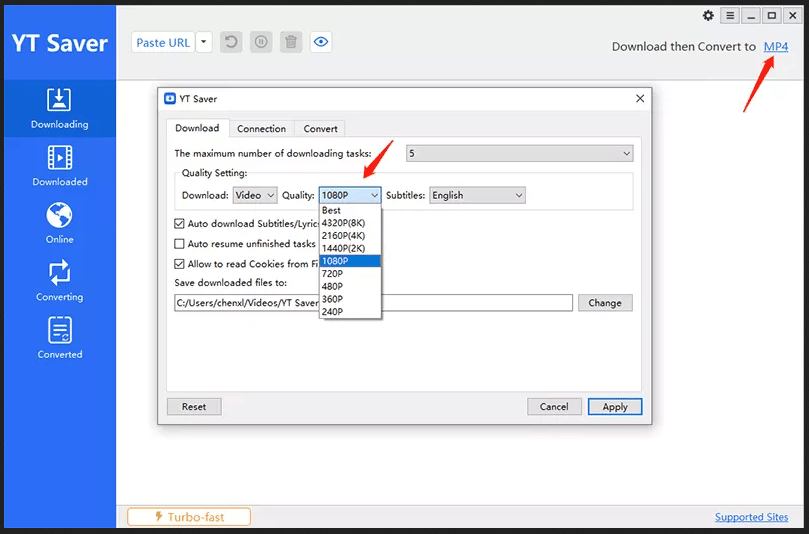The image size is (809, 534).
Task: Uncheck Auto download Subtitles/Lyrics checkbox
Action: tap(180, 224)
